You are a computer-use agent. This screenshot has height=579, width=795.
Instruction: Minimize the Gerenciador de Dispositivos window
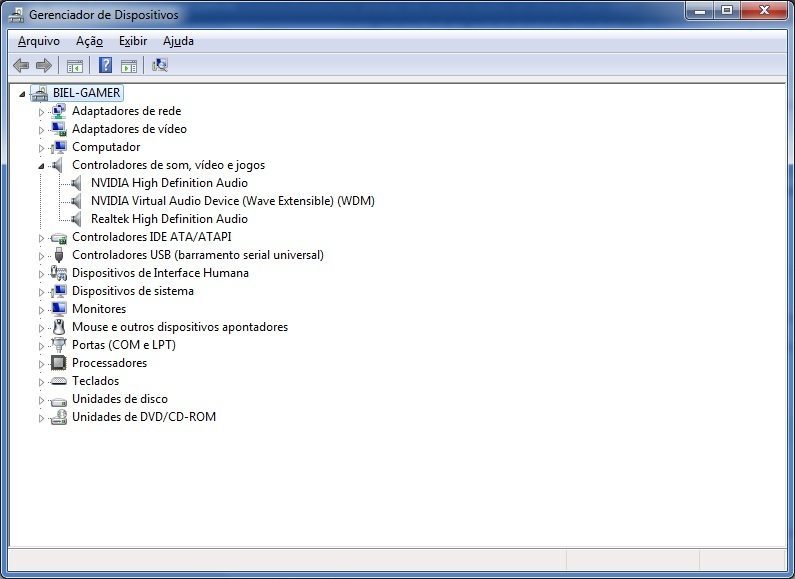[700, 11]
